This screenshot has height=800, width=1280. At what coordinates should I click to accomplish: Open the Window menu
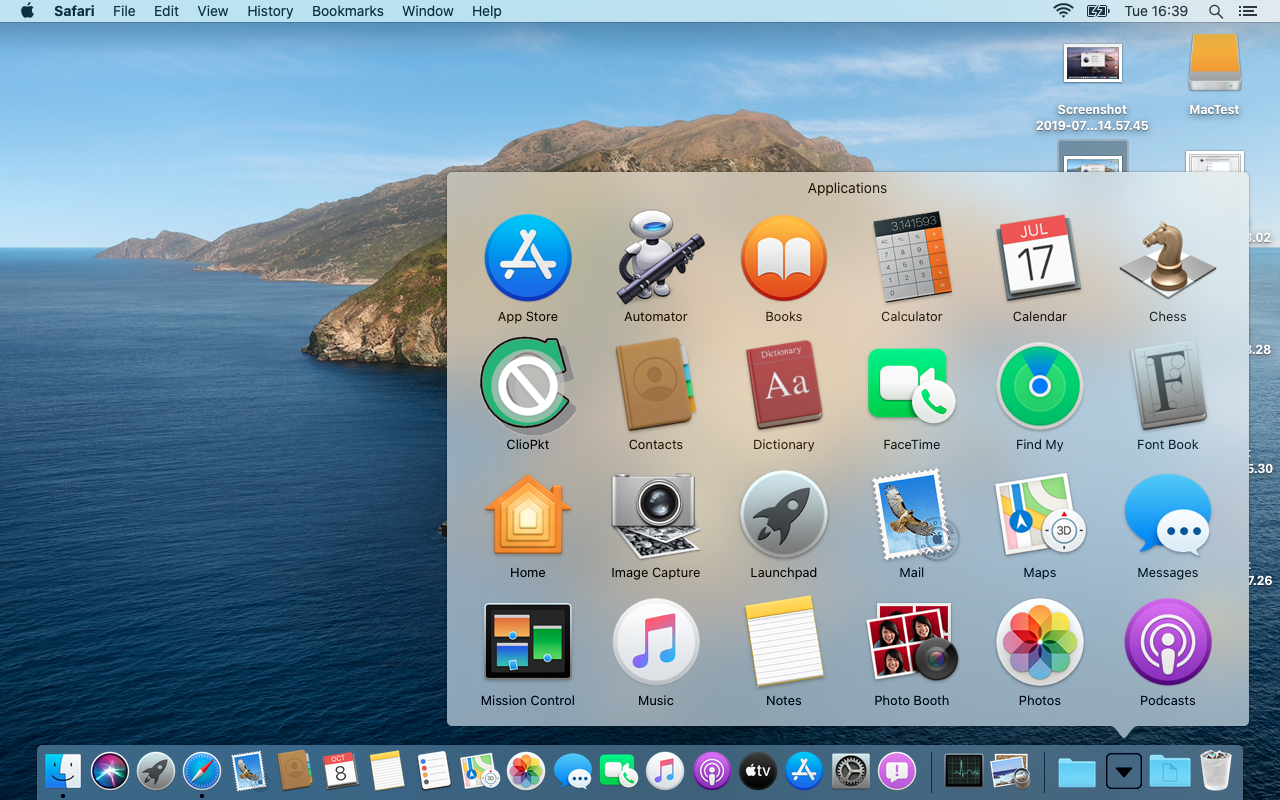(x=427, y=11)
